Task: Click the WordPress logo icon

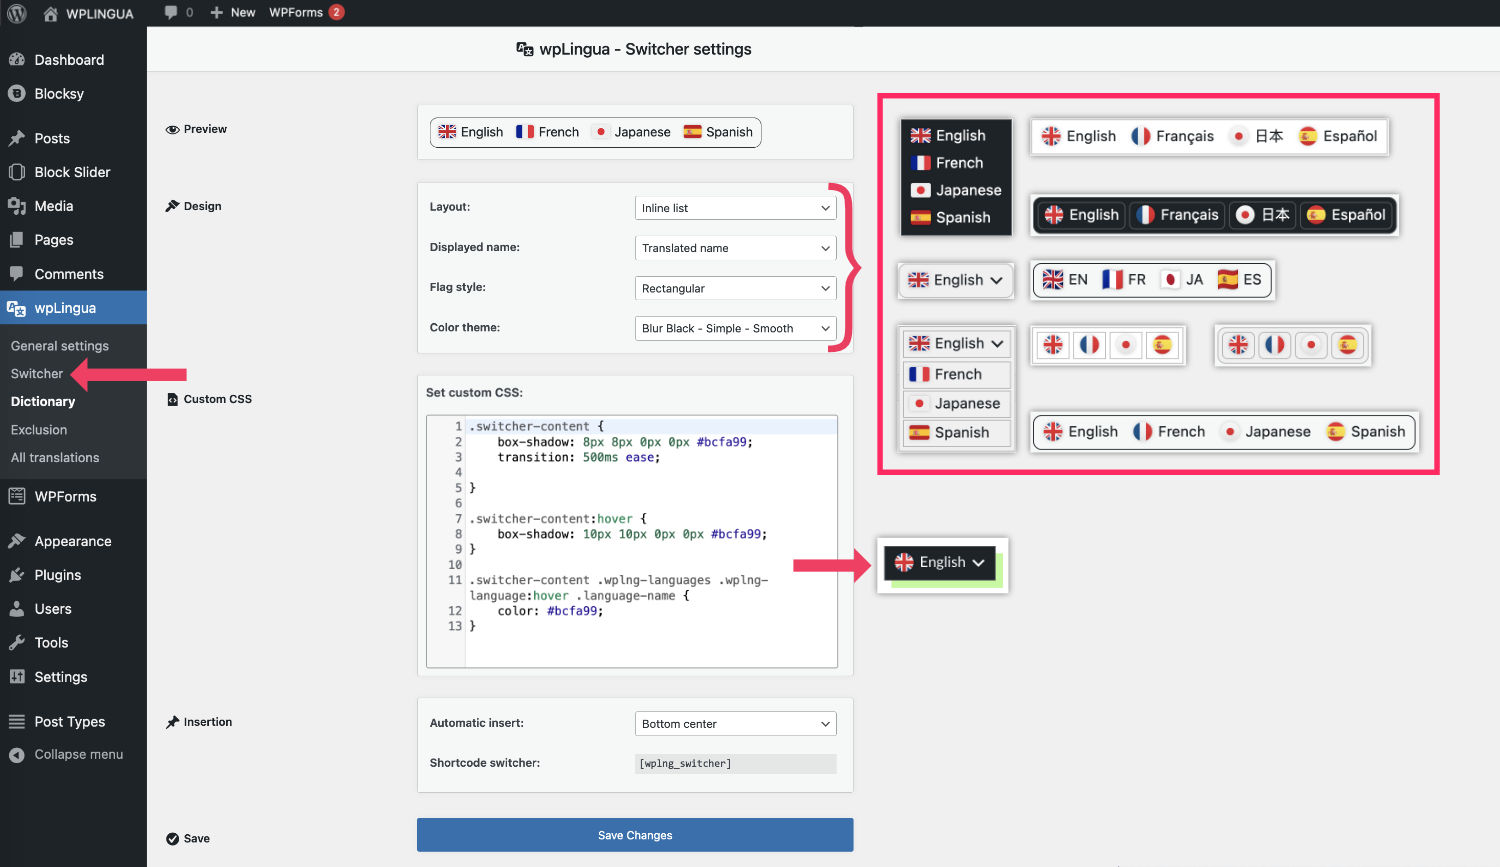Action: (x=17, y=13)
